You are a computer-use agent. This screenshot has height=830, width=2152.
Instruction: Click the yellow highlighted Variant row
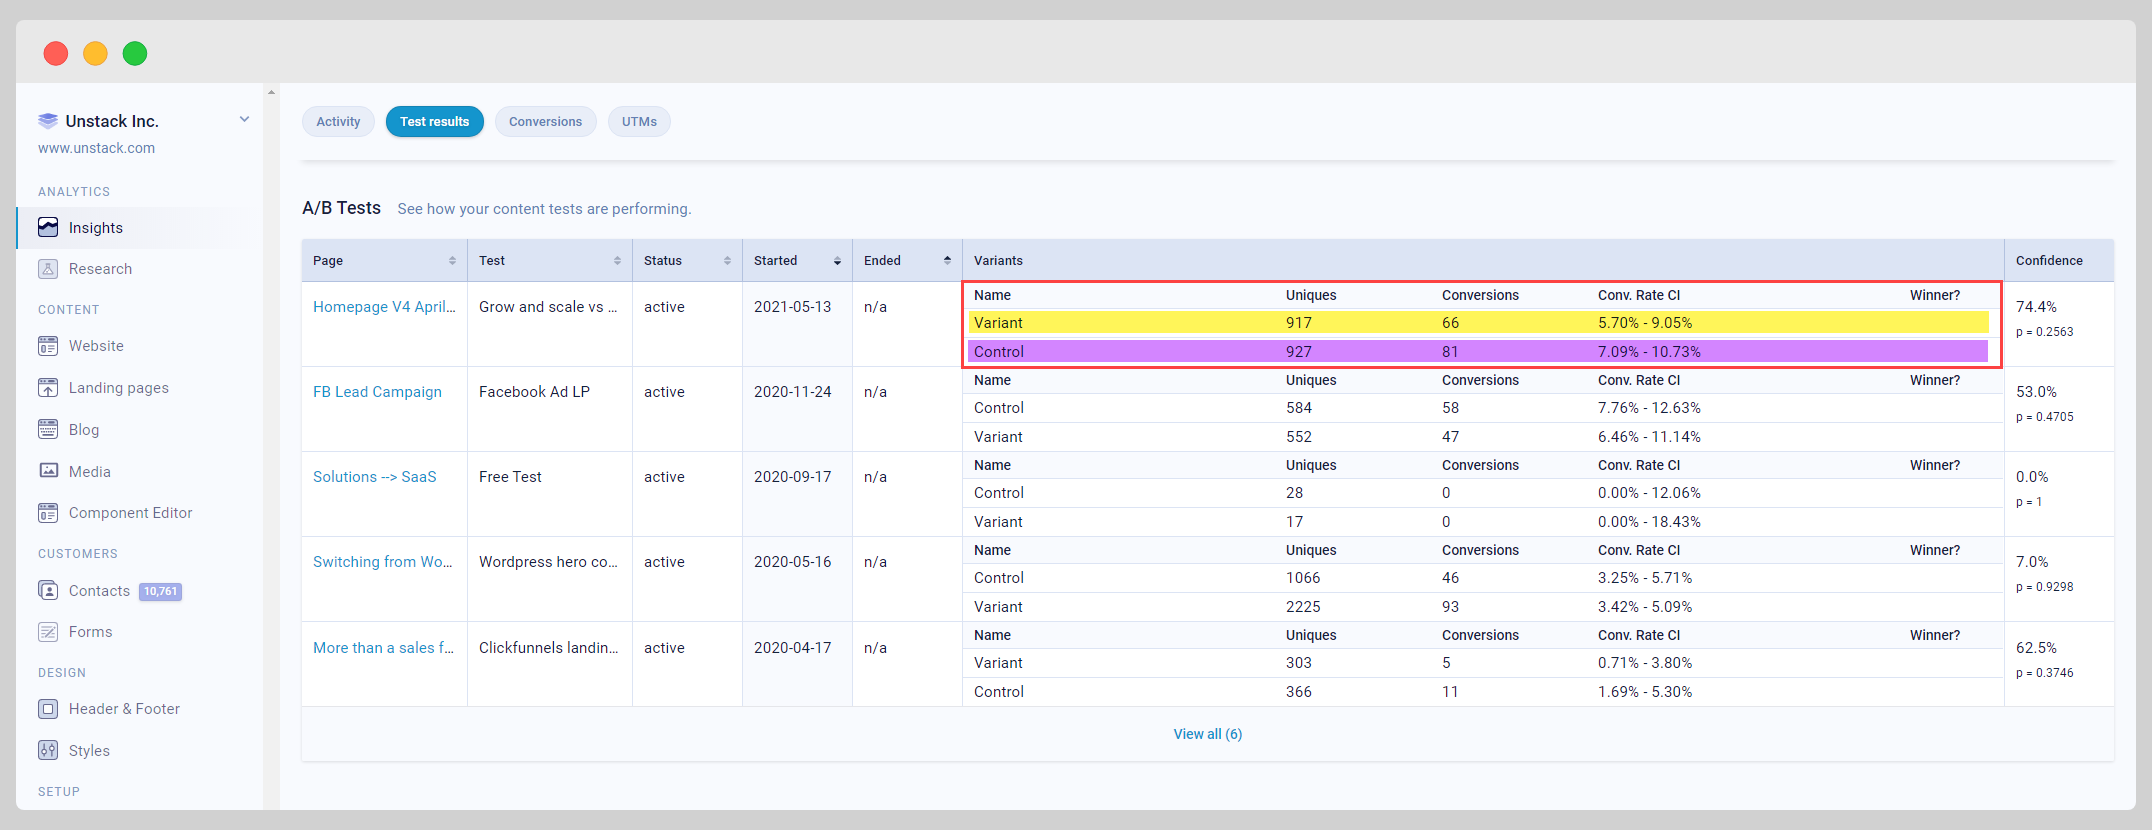pyautogui.click(x=1478, y=323)
